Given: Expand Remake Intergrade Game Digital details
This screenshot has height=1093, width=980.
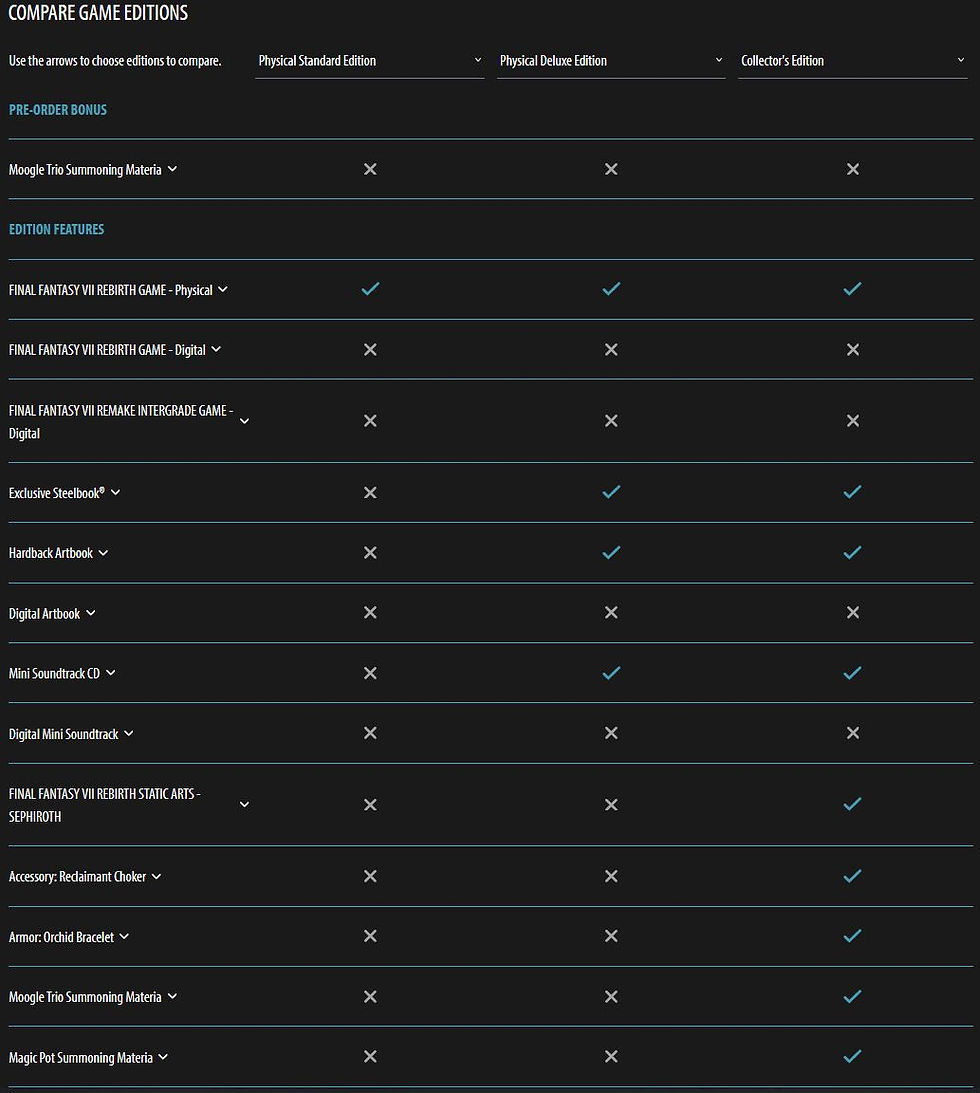Looking at the screenshot, I should [x=244, y=421].
